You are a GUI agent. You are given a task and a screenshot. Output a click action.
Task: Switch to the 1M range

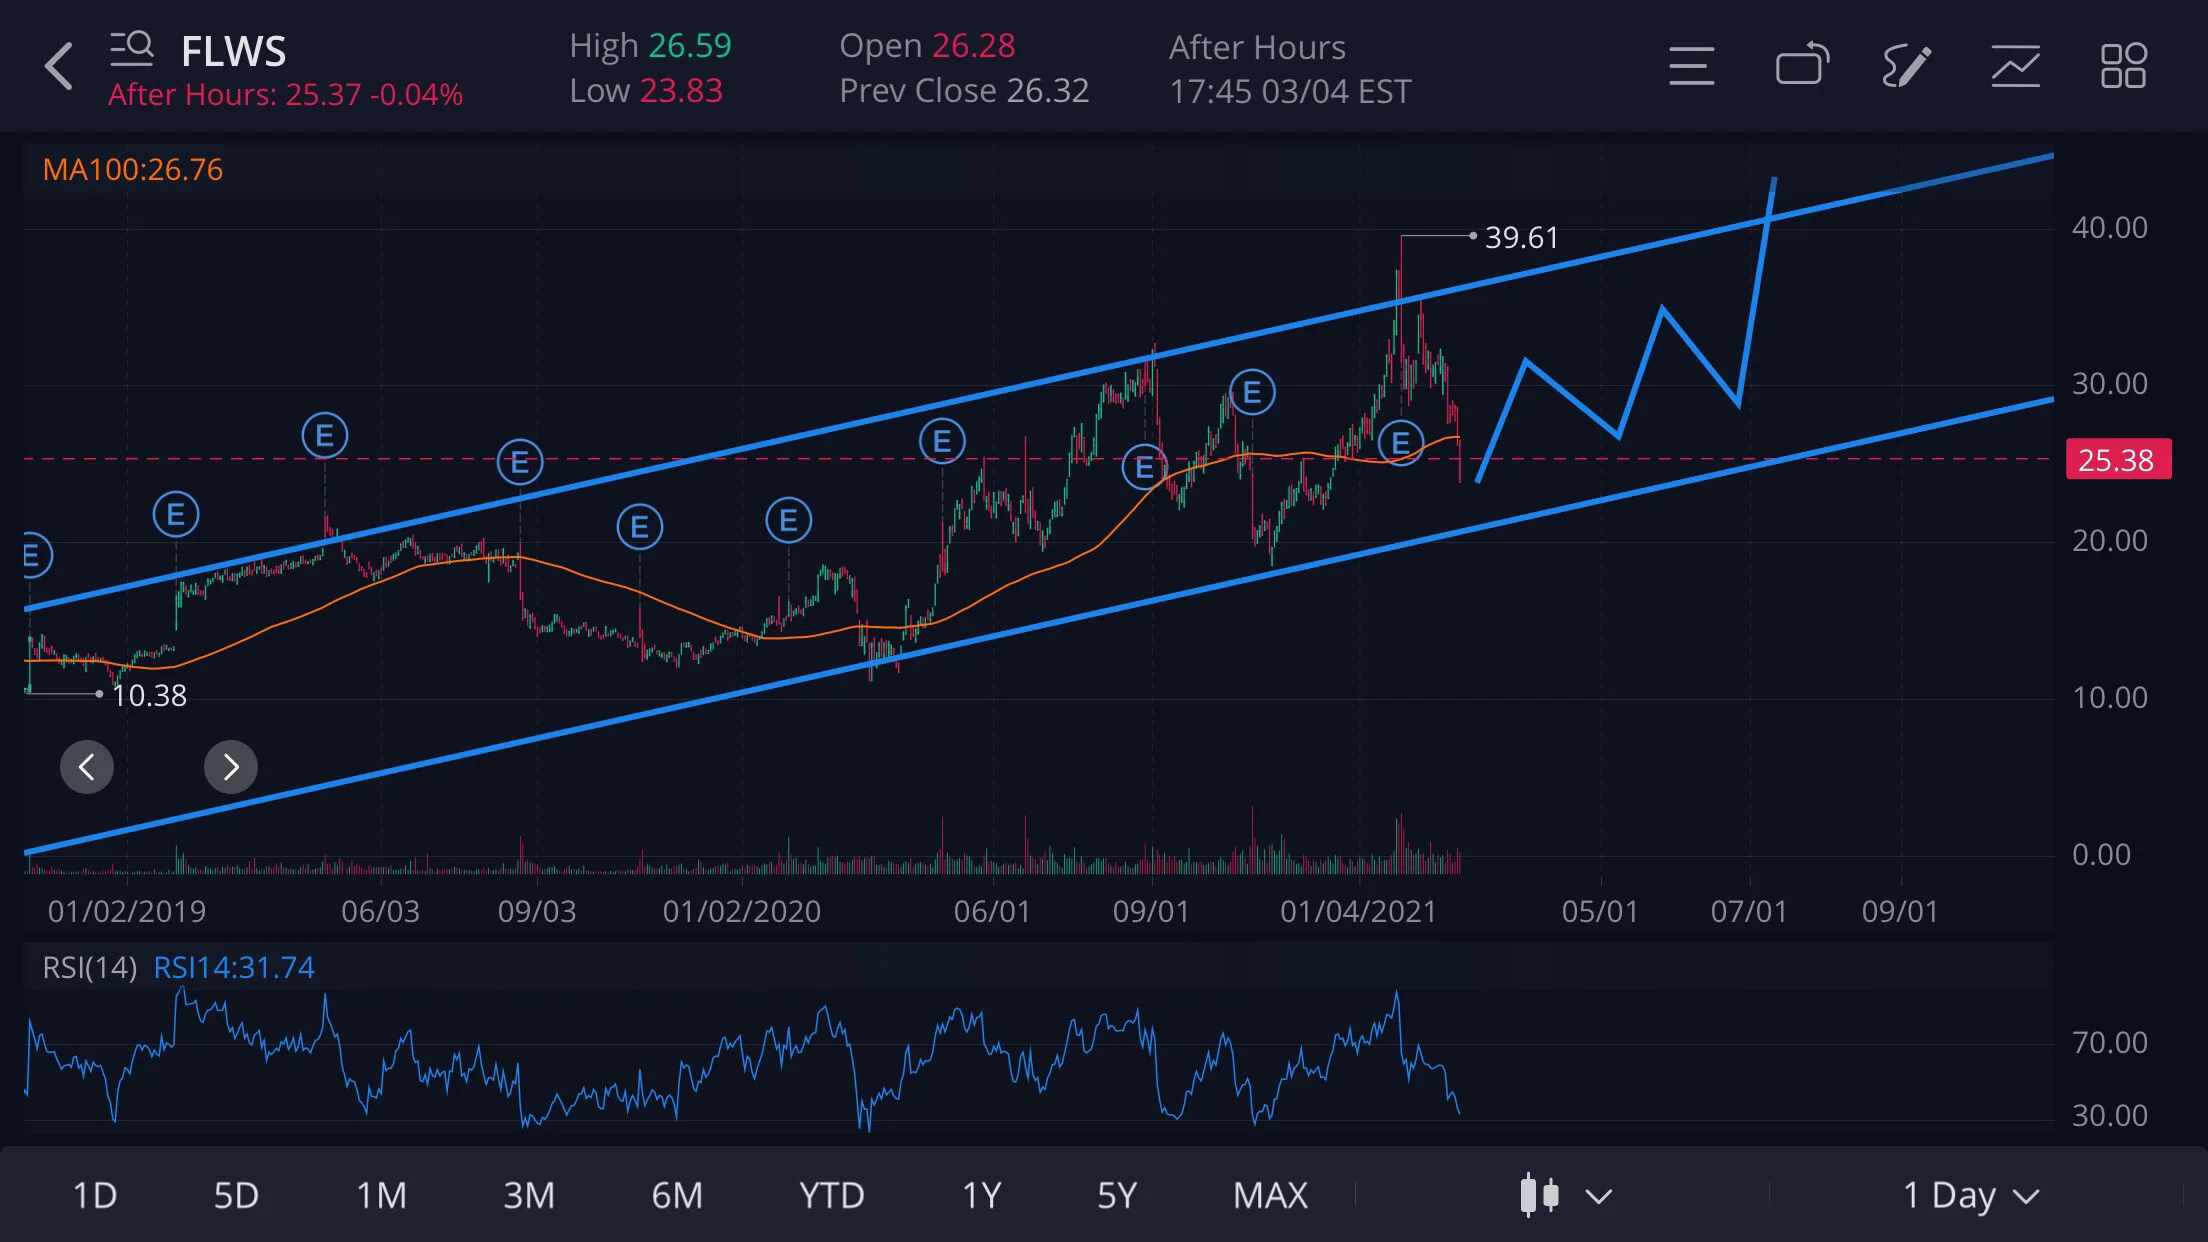pos(381,1195)
